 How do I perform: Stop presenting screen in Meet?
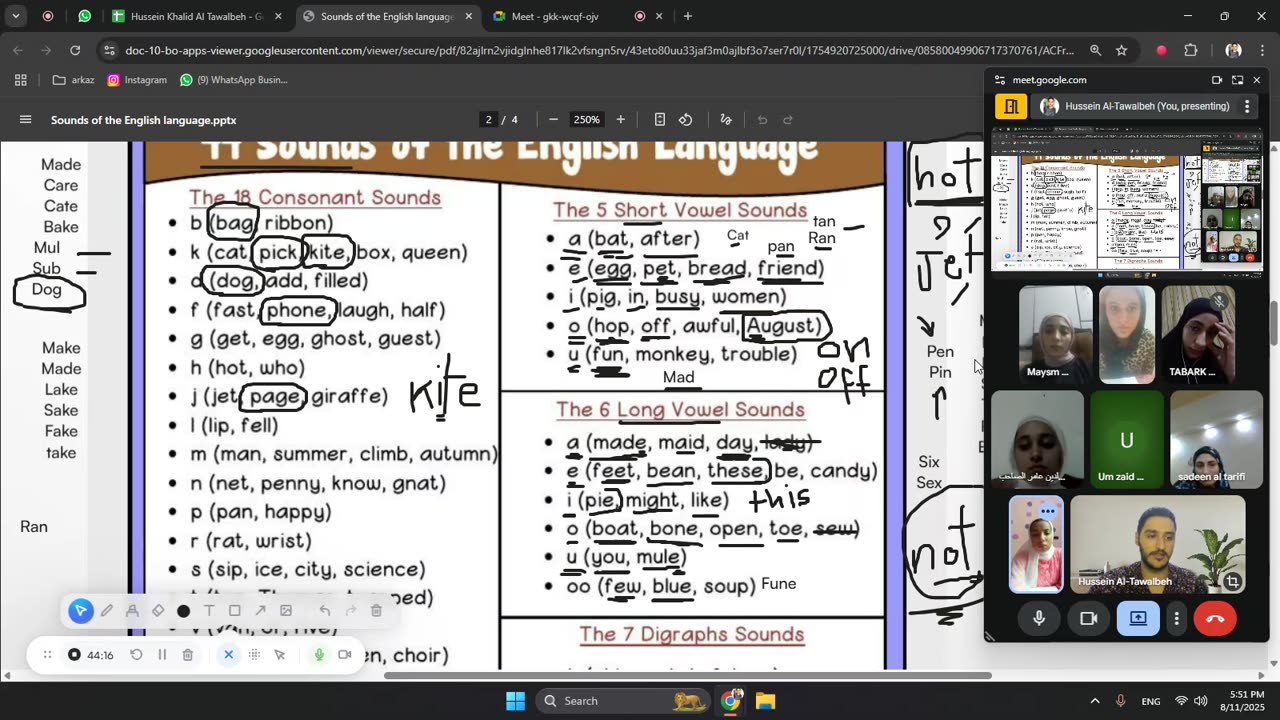coord(1138,619)
